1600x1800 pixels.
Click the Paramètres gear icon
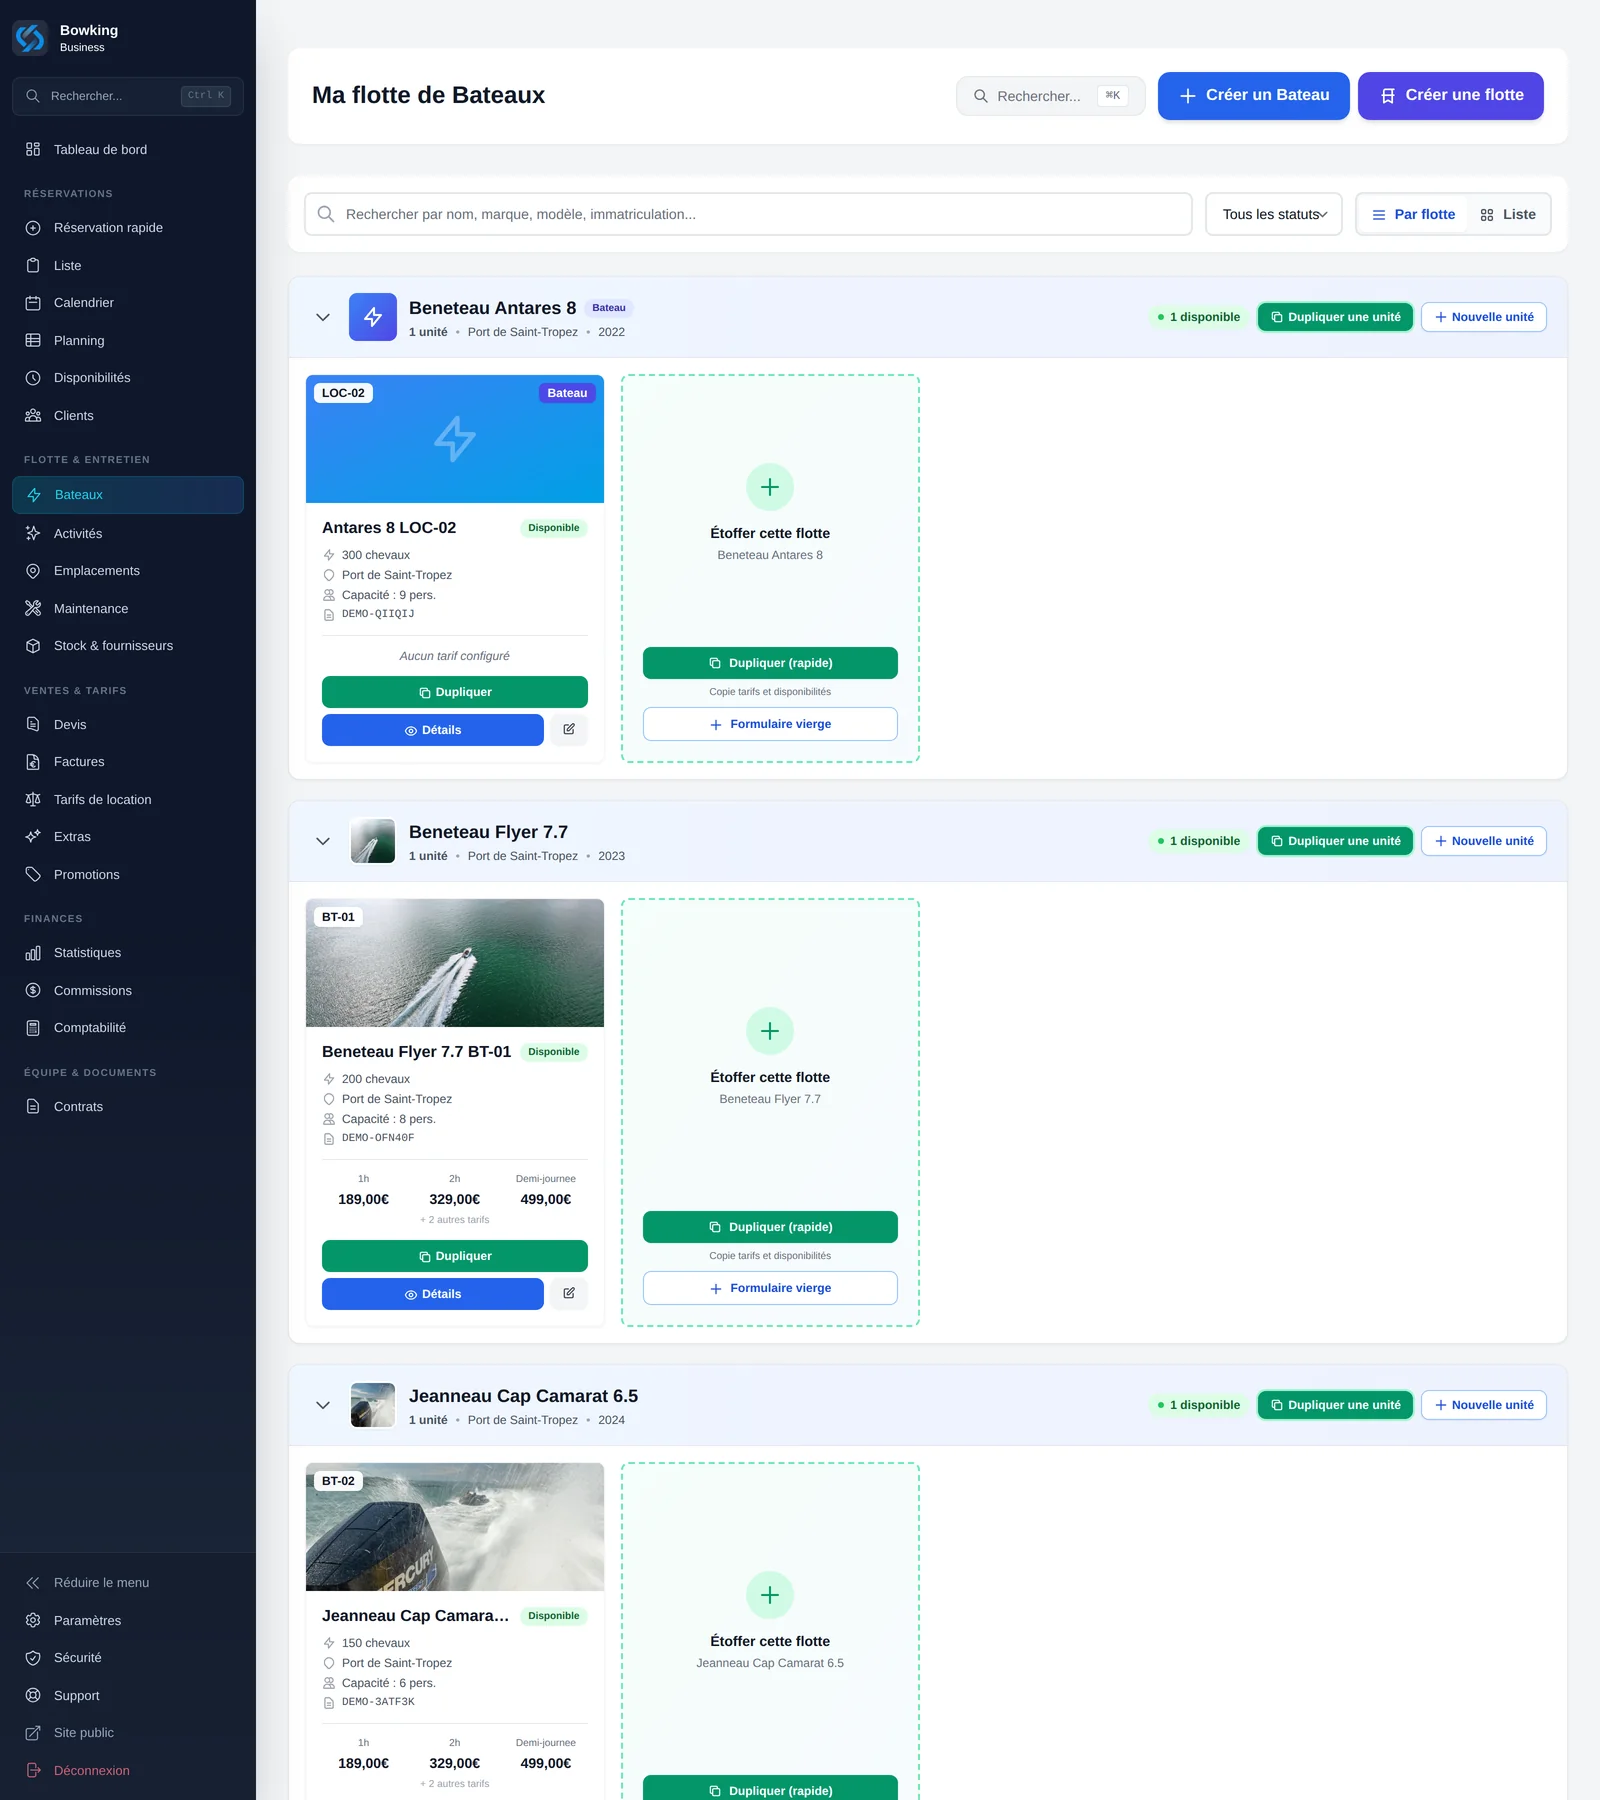coord(33,1620)
